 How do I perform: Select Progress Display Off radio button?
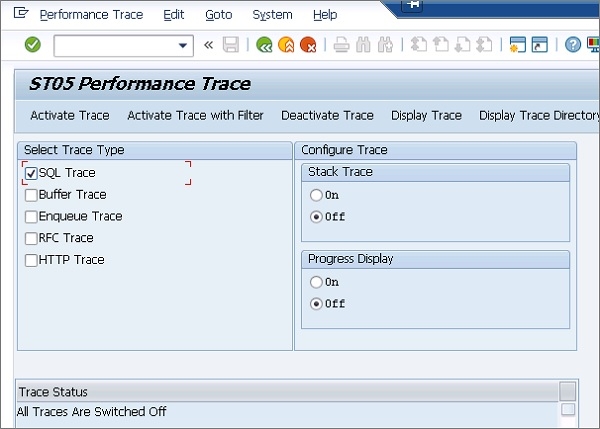(316, 304)
